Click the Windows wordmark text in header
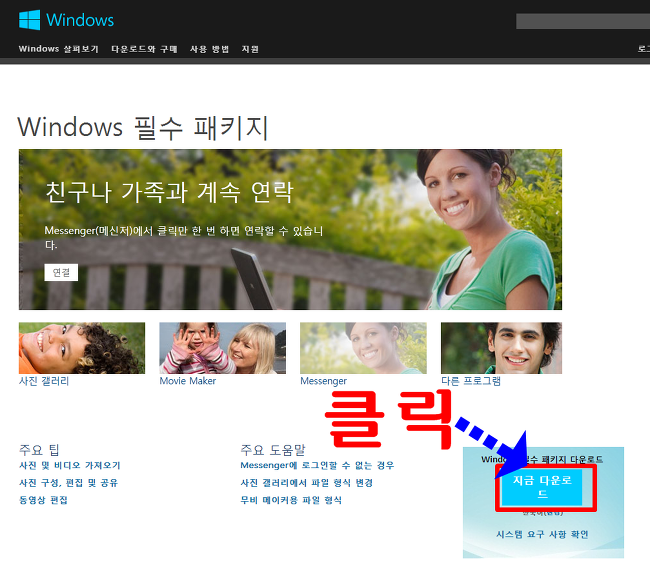This screenshot has width=650, height=570. (80, 20)
